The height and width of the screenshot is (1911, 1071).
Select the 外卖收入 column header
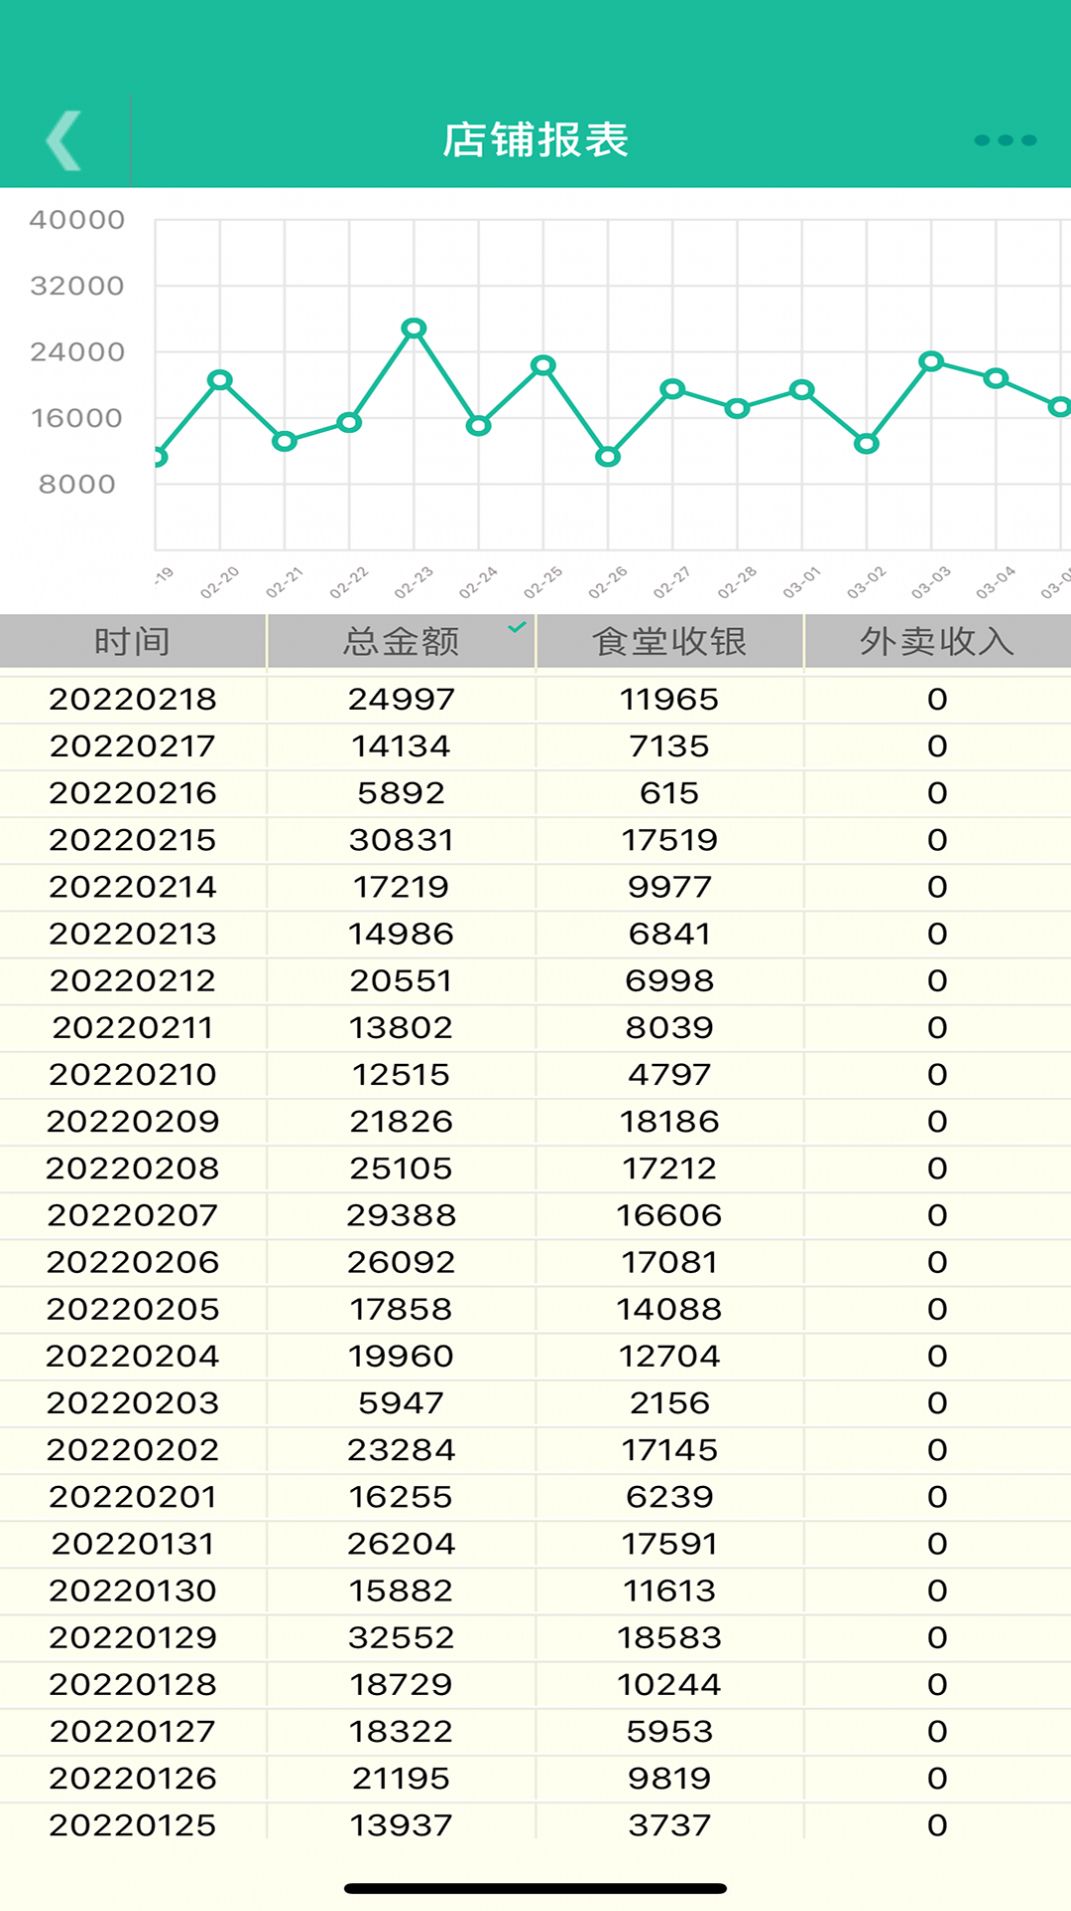pos(937,641)
